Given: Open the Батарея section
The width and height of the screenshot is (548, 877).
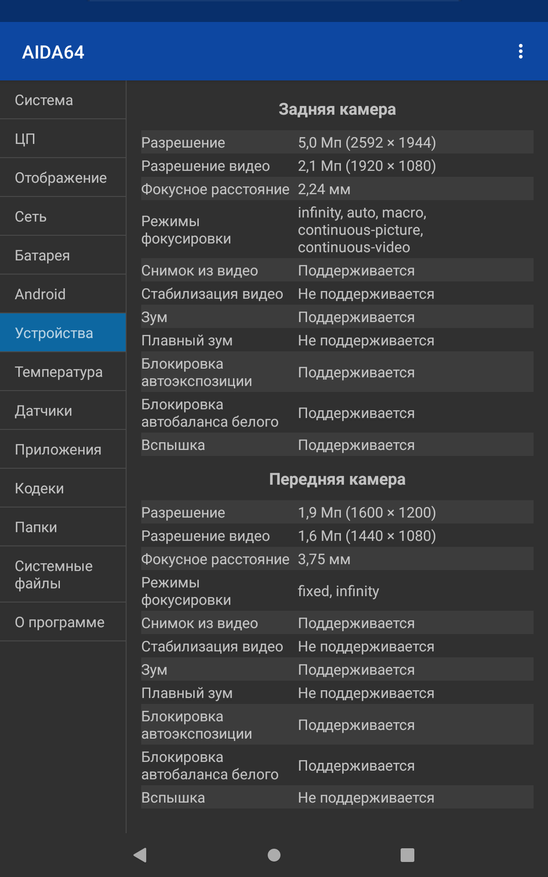Looking at the screenshot, I should pyautogui.click(x=63, y=255).
